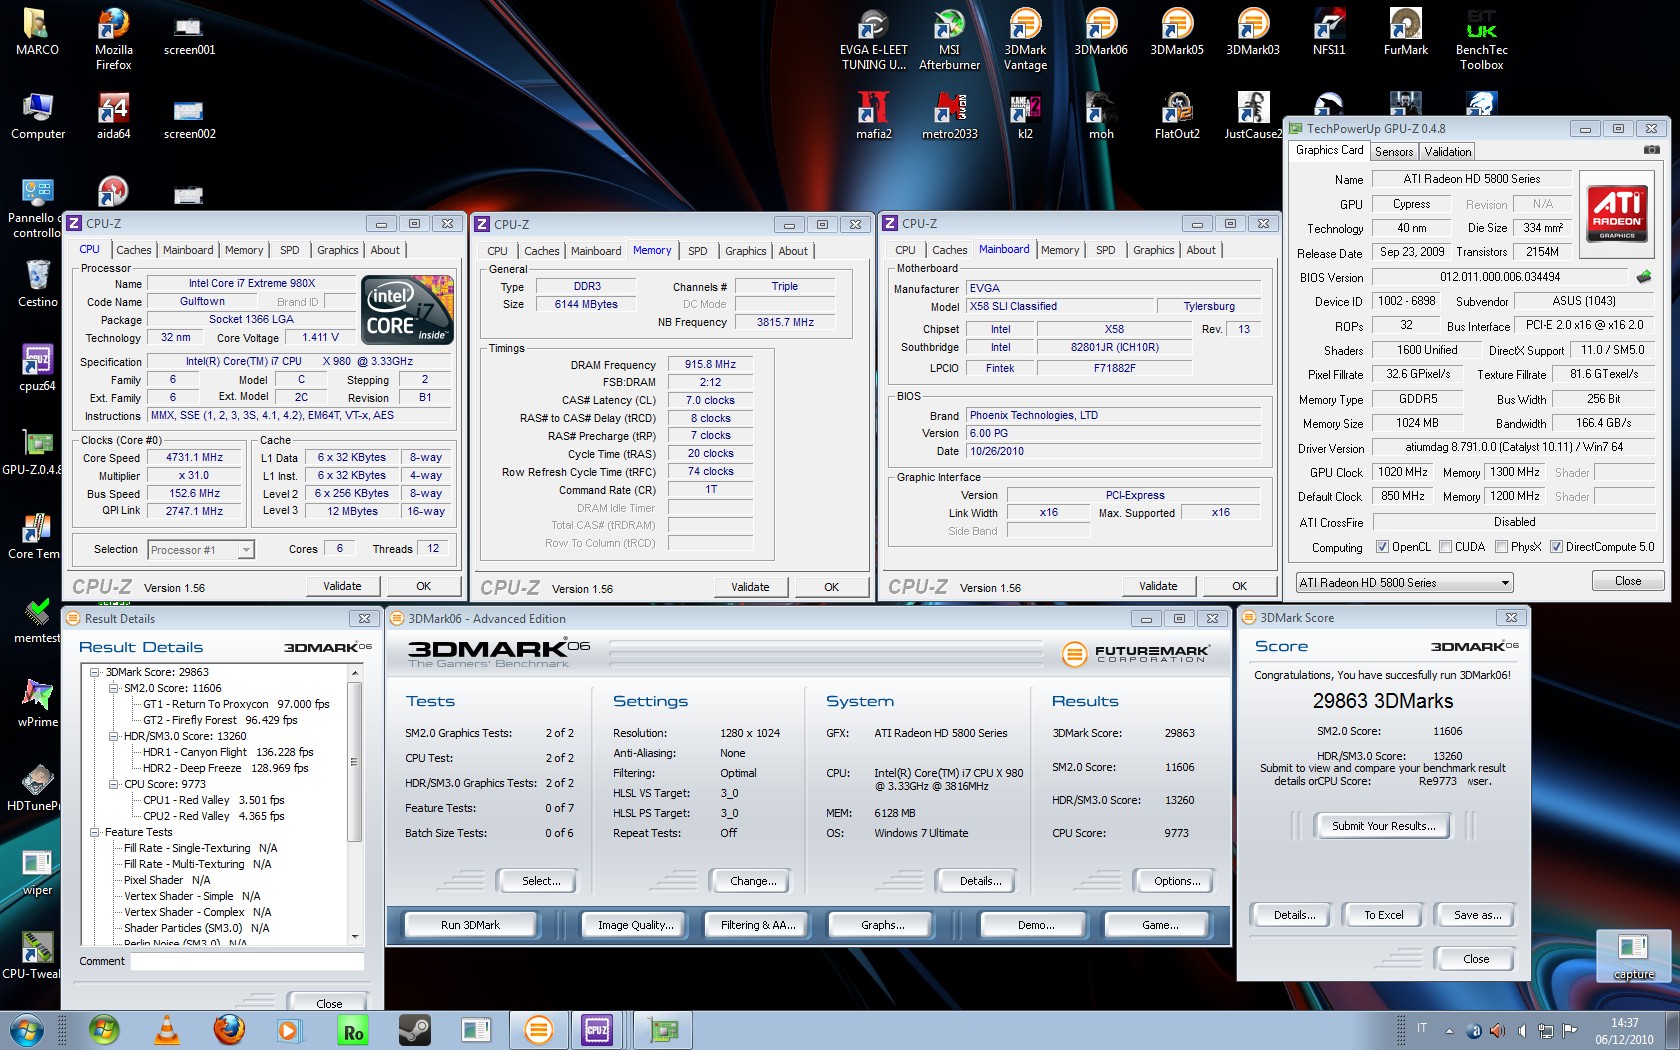
Task: Click the VLC cone icon in taskbar
Action: coord(167,1030)
